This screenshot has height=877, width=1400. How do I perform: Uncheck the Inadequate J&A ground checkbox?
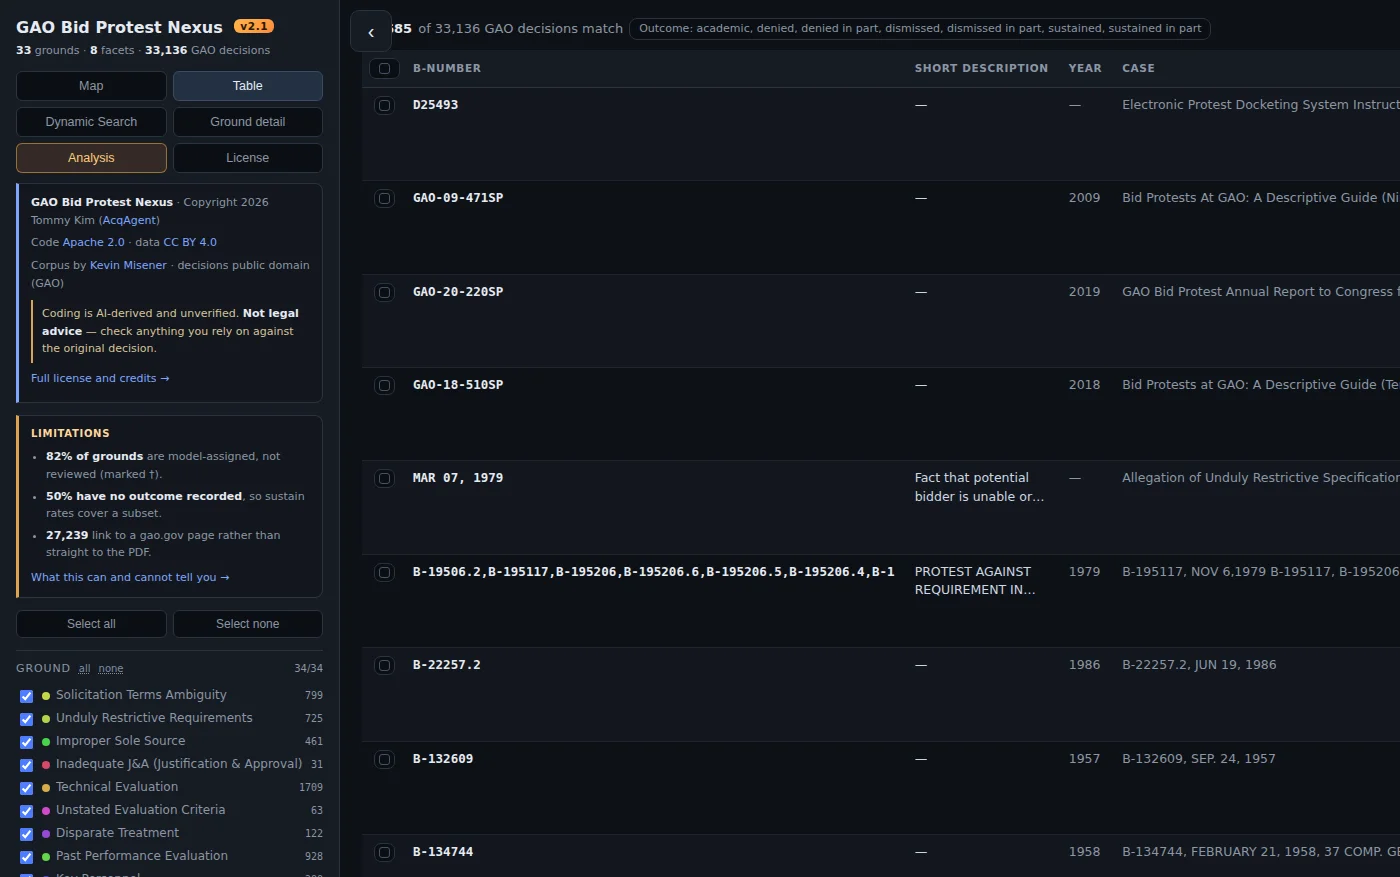point(27,765)
